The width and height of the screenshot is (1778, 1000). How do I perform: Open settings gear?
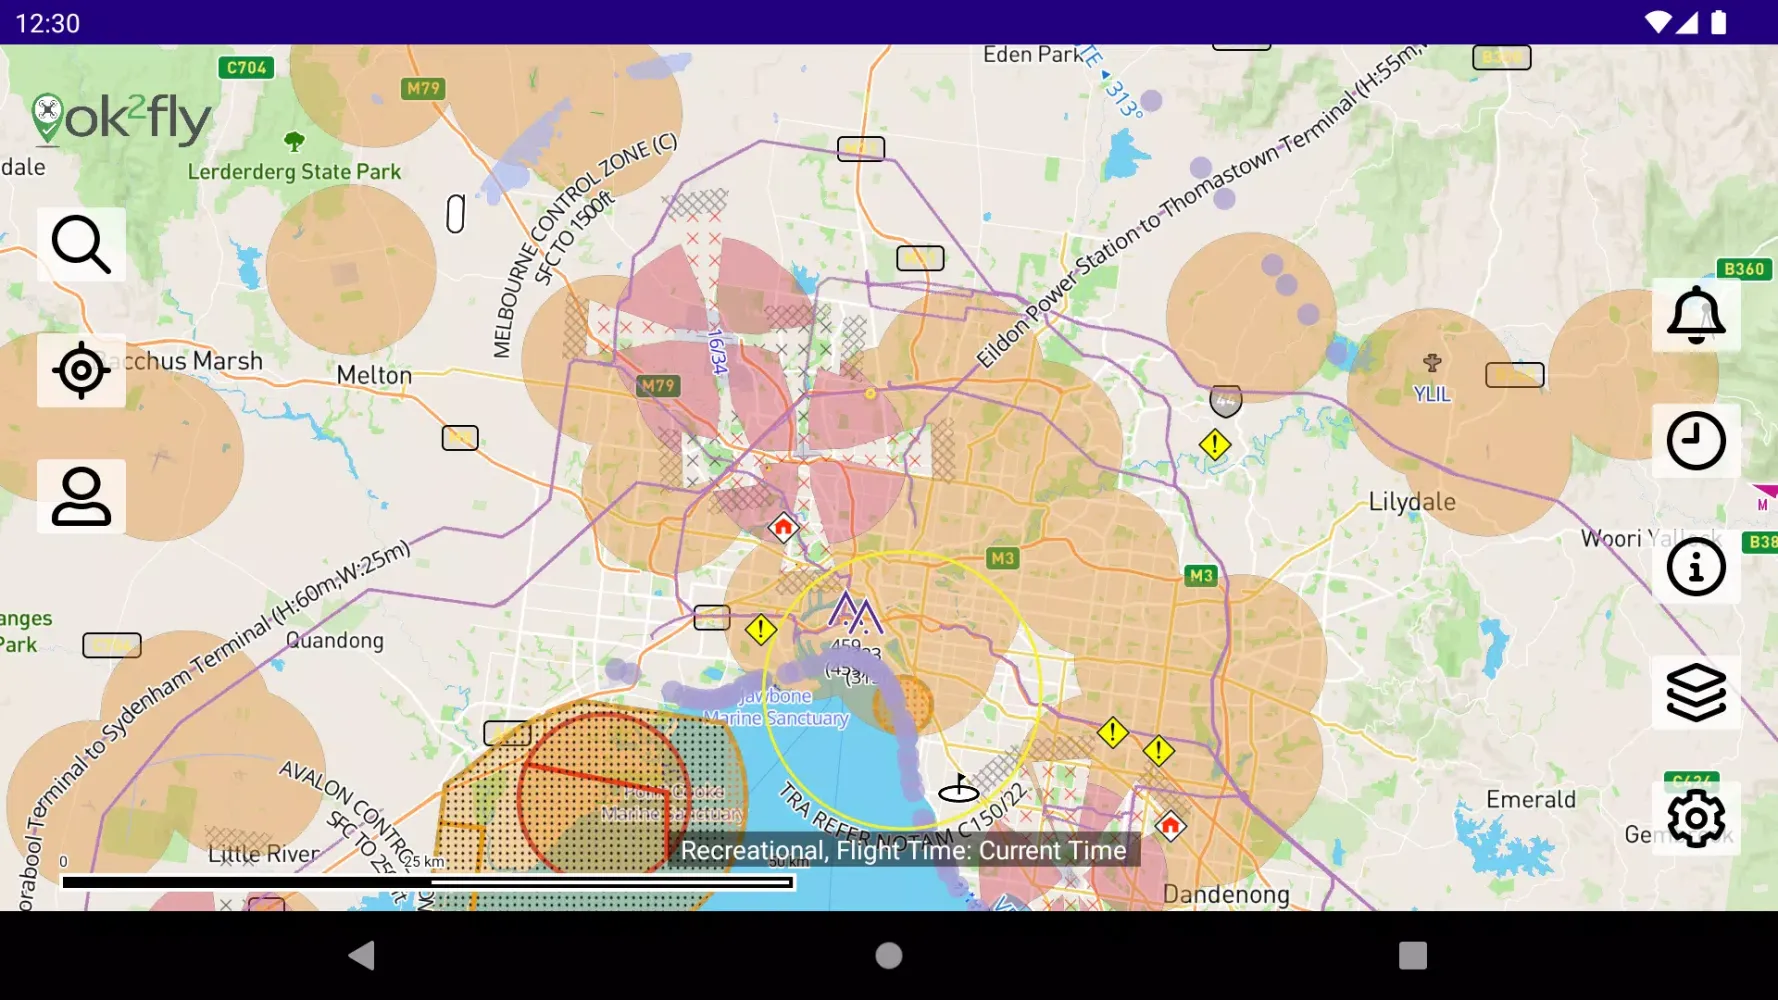(x=1695, y=819)
